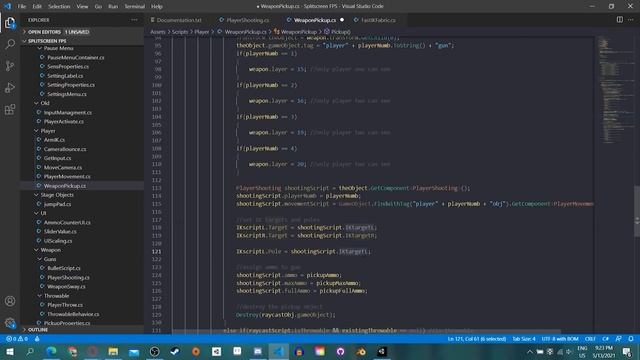This screenshot has height=360, width=640.
Task: Click the Explorer more actions ellipsis
Action: click(x=134, y=20)
